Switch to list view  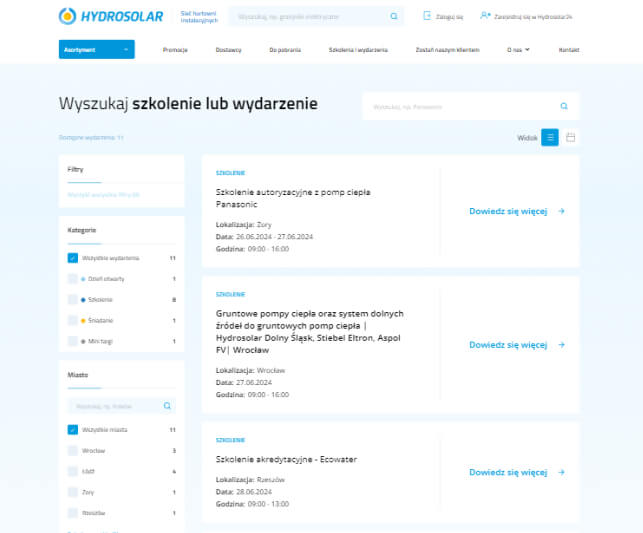550,137
